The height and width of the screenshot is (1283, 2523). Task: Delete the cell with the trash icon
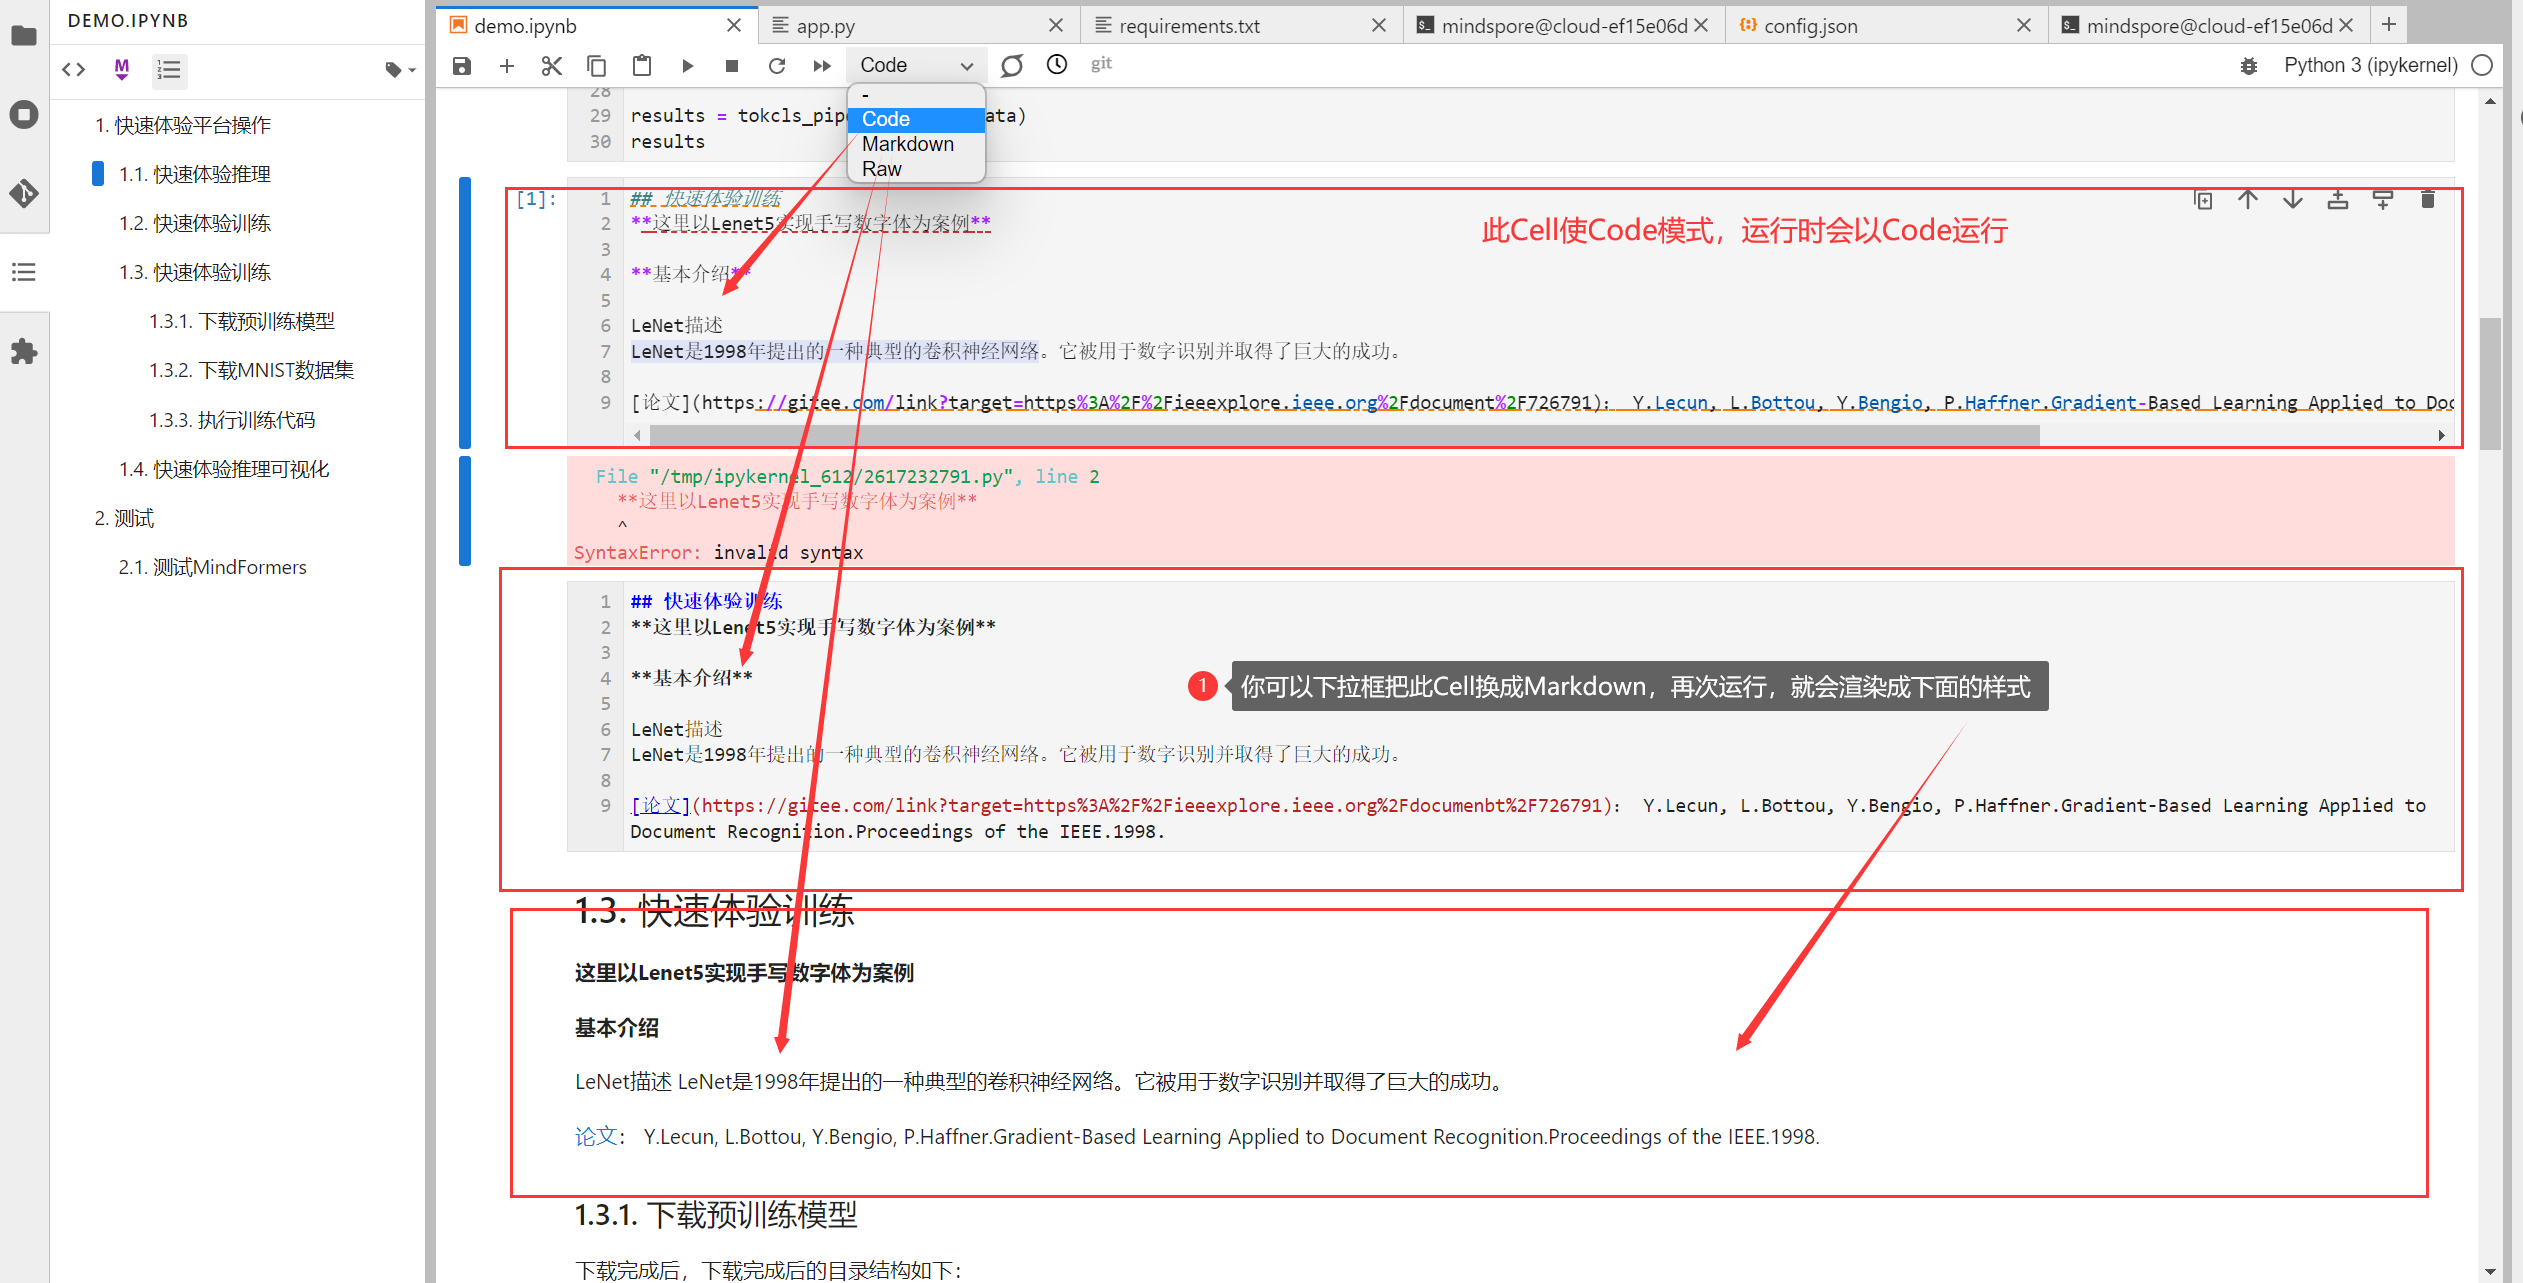coord(2427,200)
